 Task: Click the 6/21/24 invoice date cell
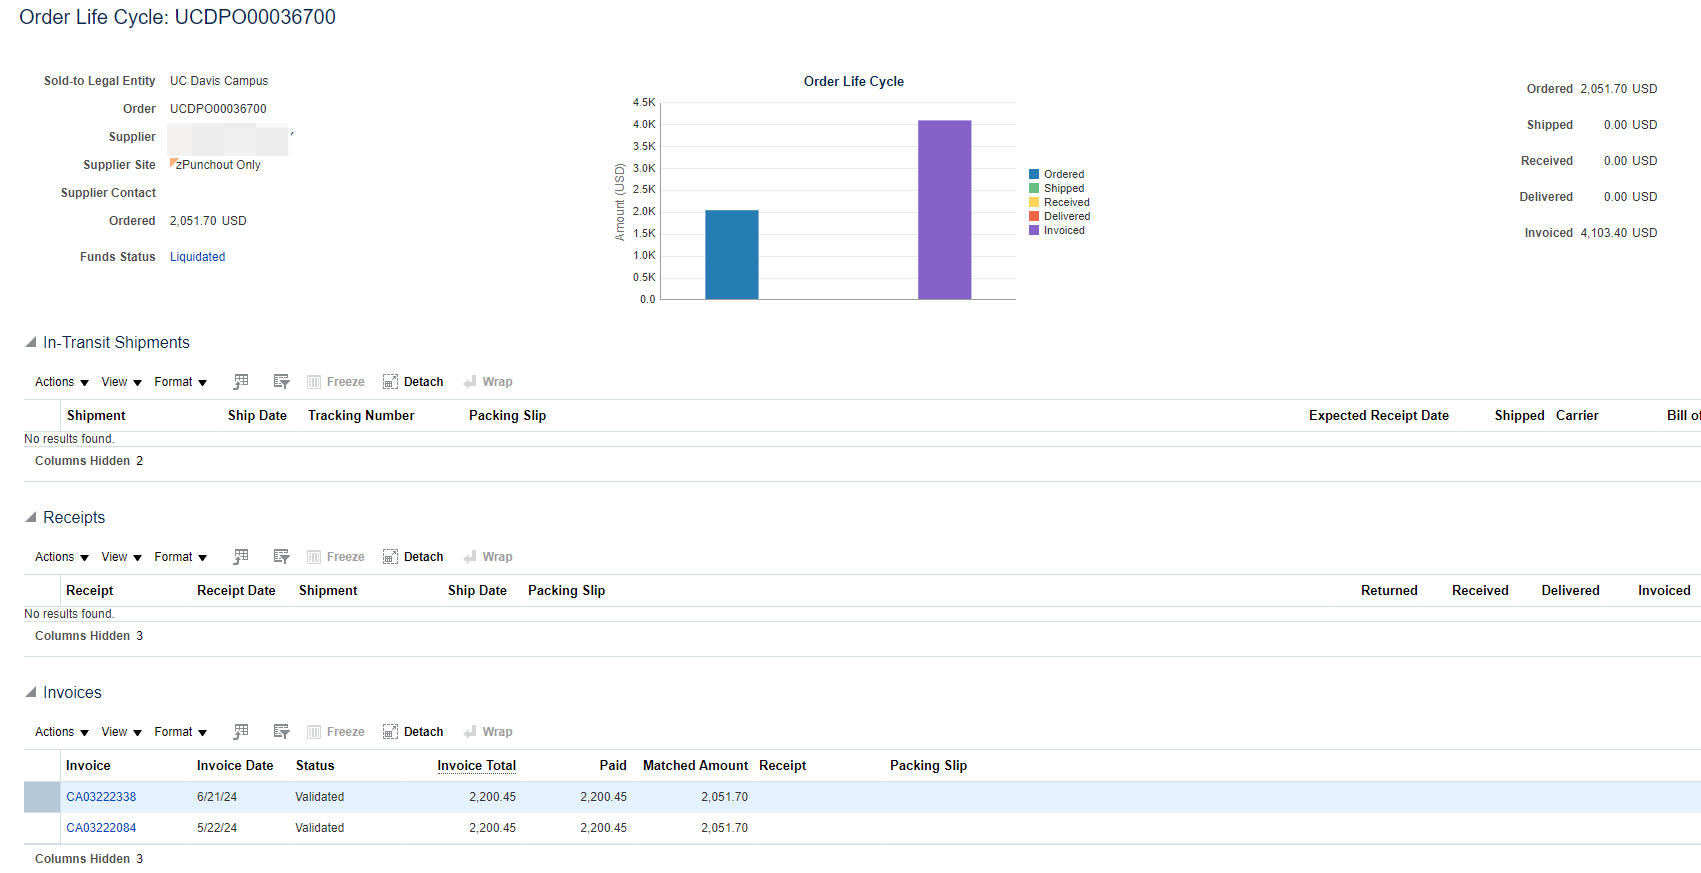point(217,797)
